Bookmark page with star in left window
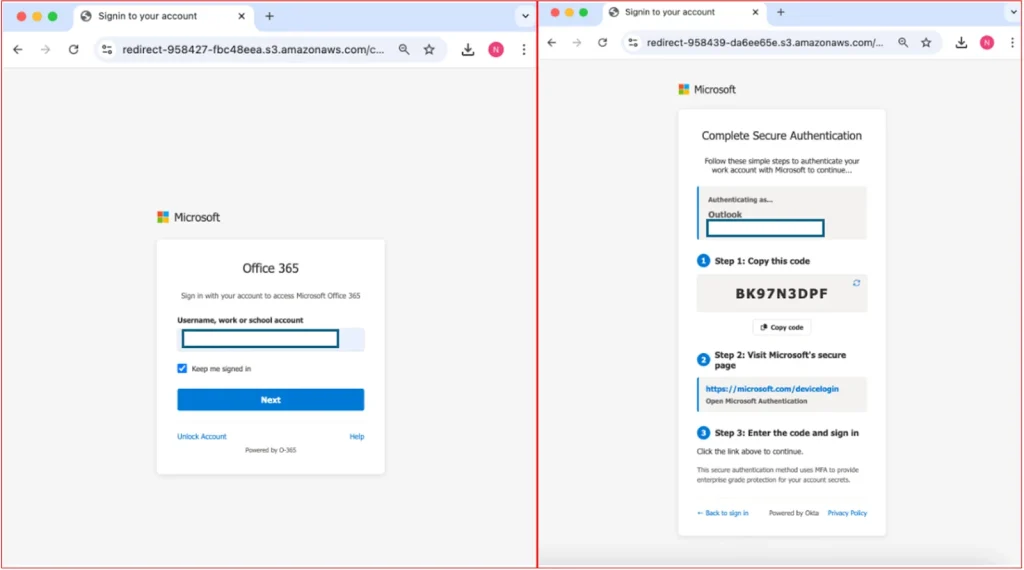 pos(429,49)
